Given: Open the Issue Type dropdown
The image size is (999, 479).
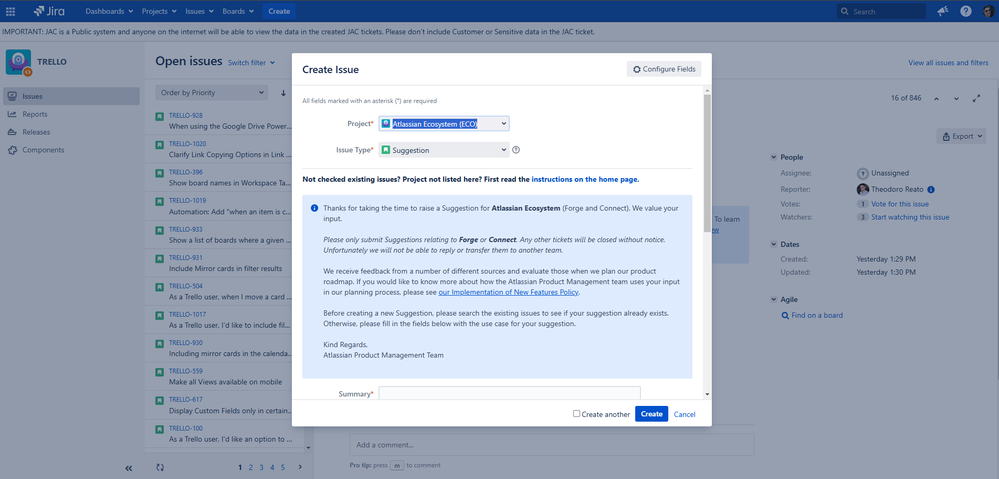Looking at the screenshot, I should pos(444,150).
